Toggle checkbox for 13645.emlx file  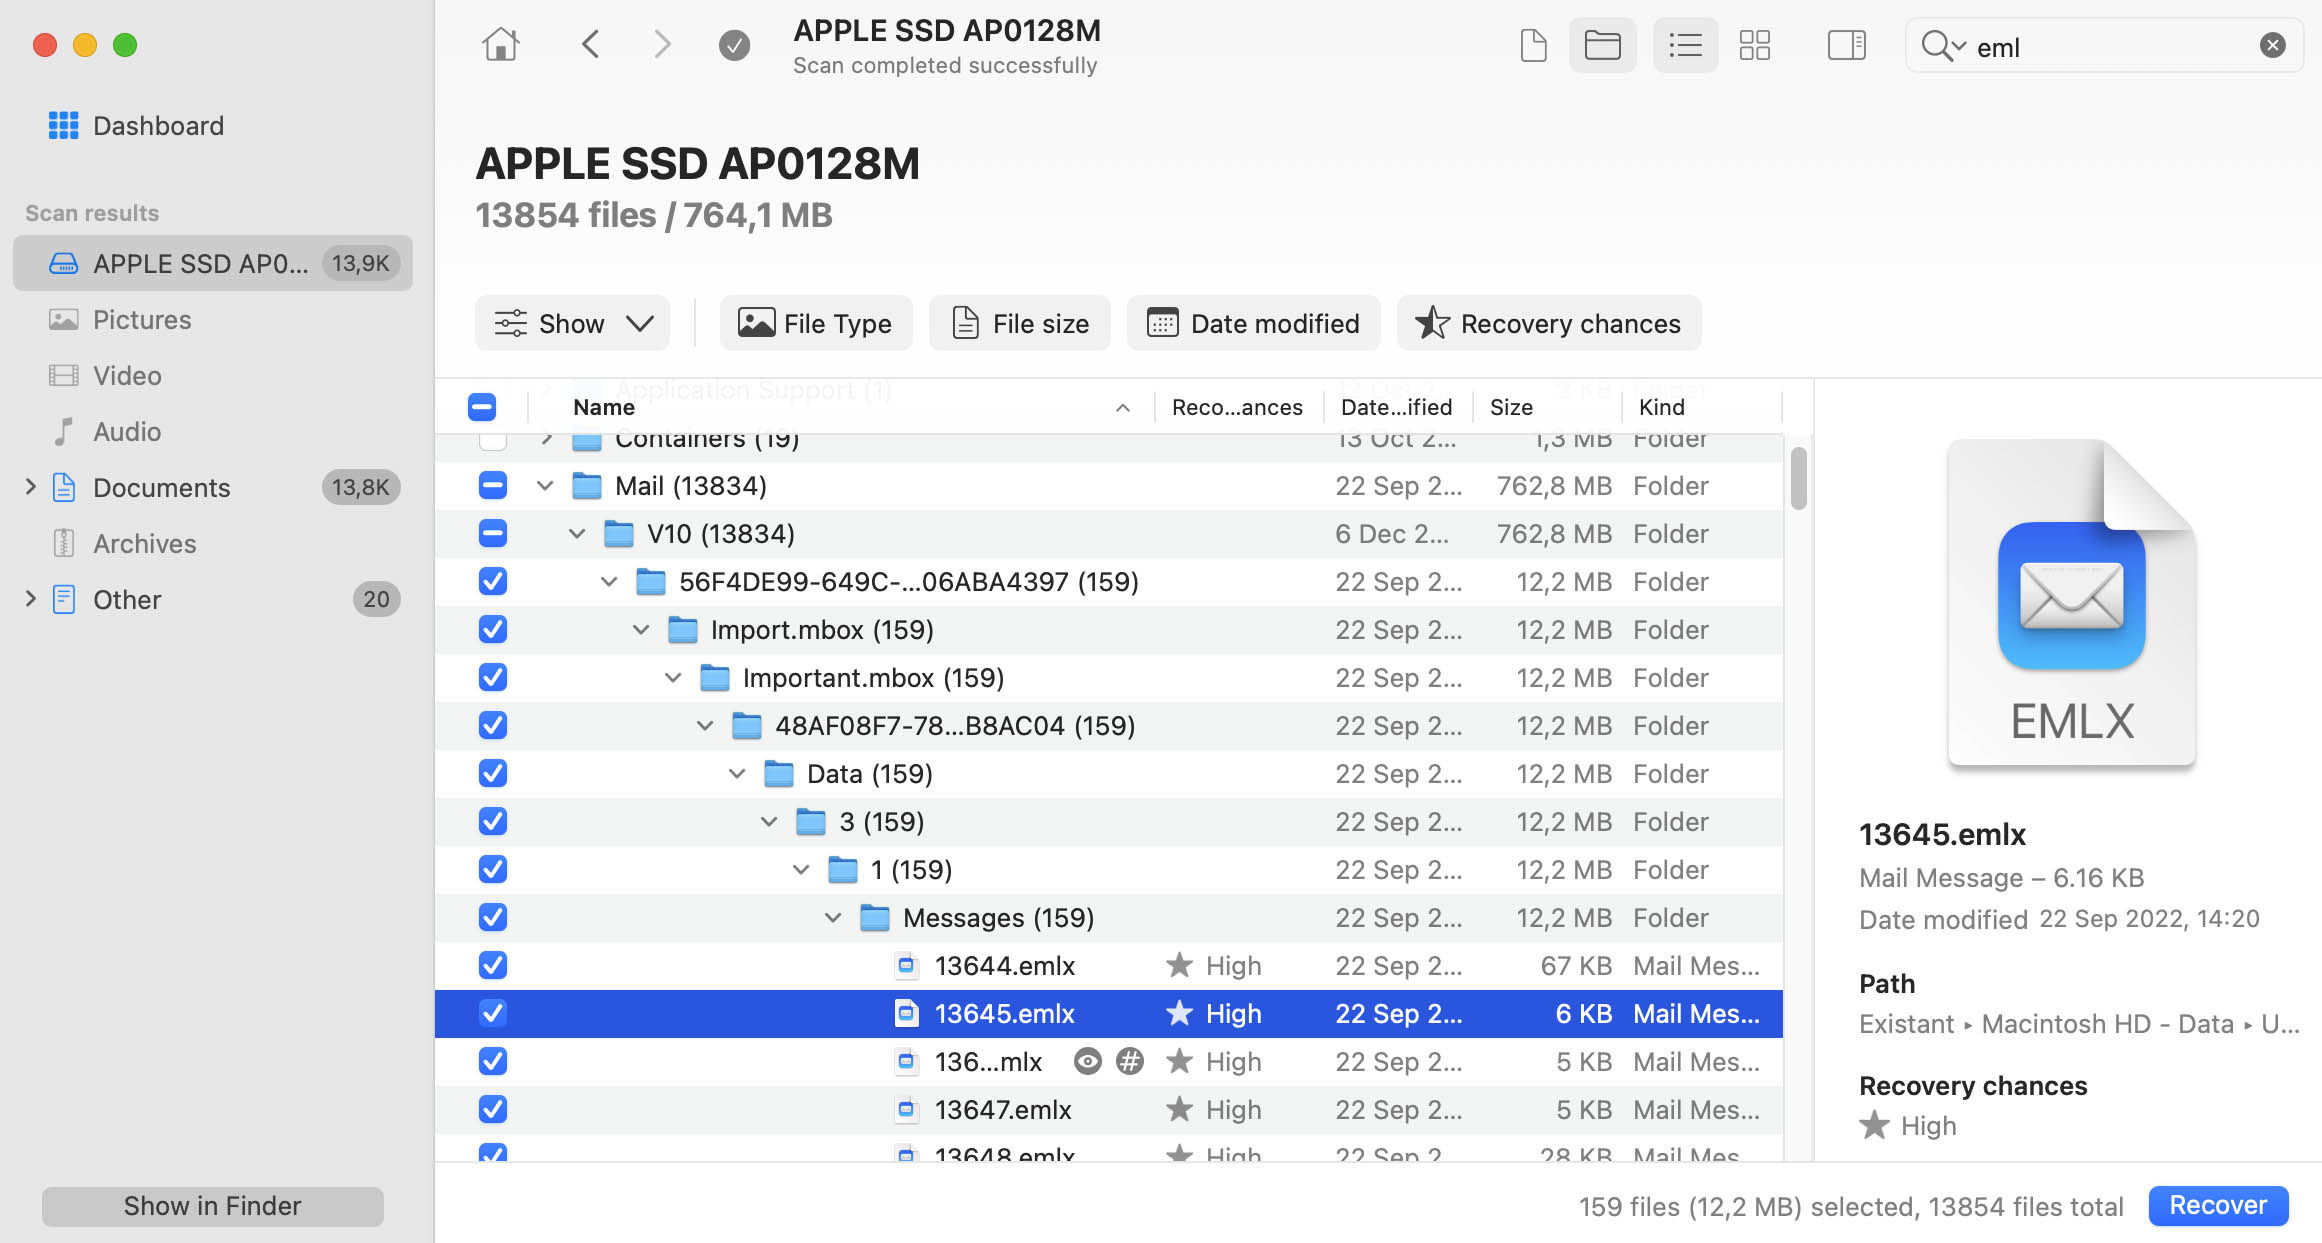point(493,1013)
